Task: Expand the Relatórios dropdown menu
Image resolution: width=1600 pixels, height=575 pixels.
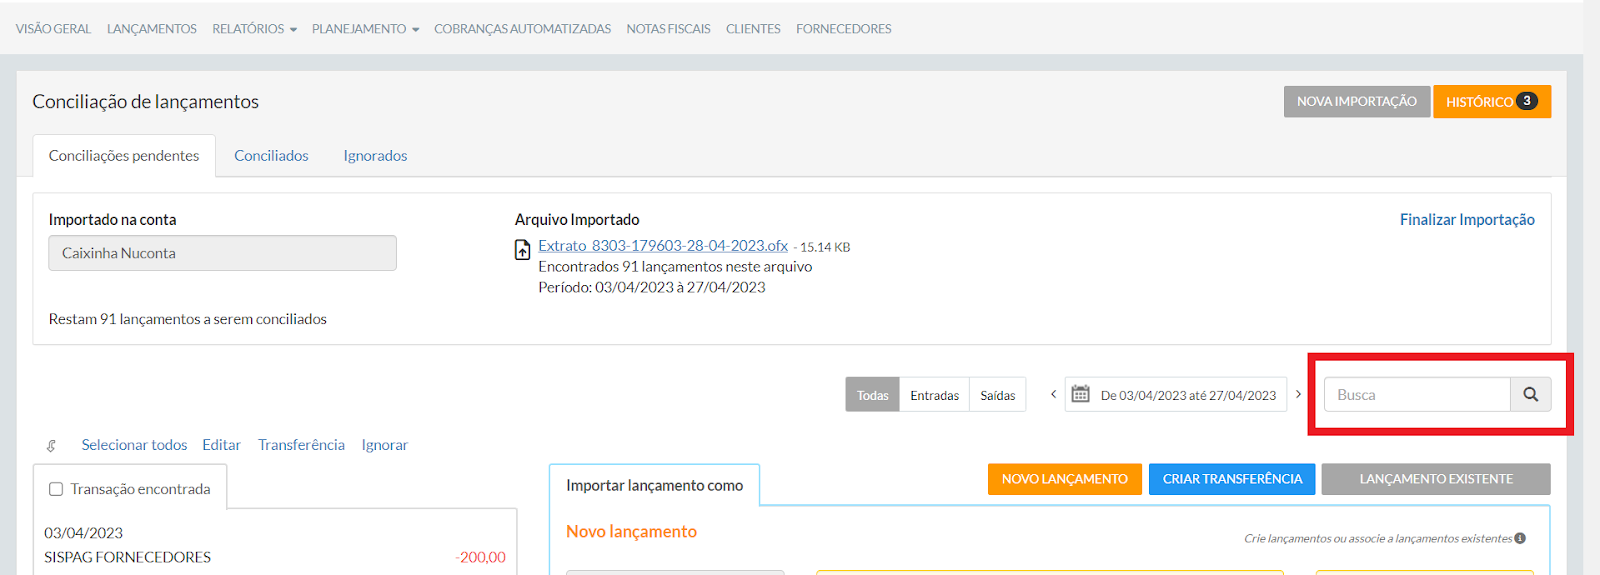Action: (254, 29)
